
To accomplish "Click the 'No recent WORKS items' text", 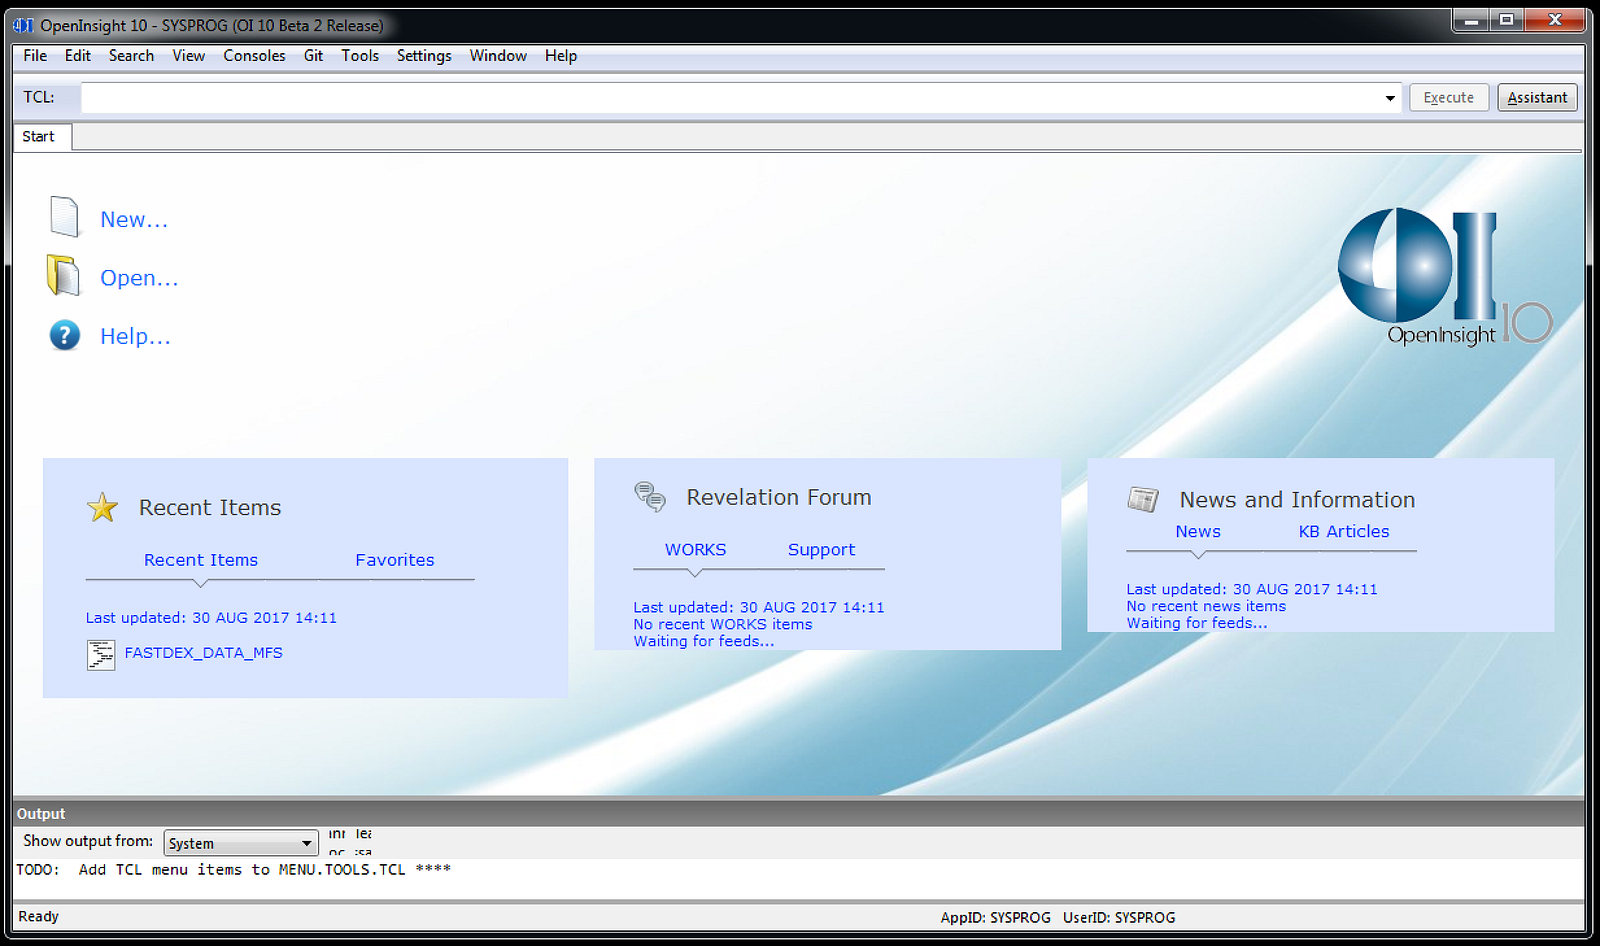I will tap(723, 625).
